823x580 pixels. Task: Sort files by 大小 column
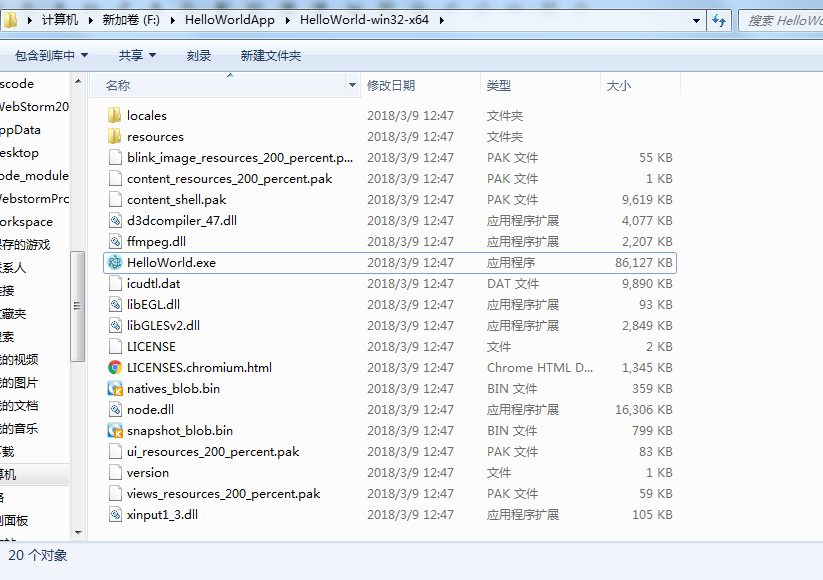pyautogui.click(x=640, y=85)
